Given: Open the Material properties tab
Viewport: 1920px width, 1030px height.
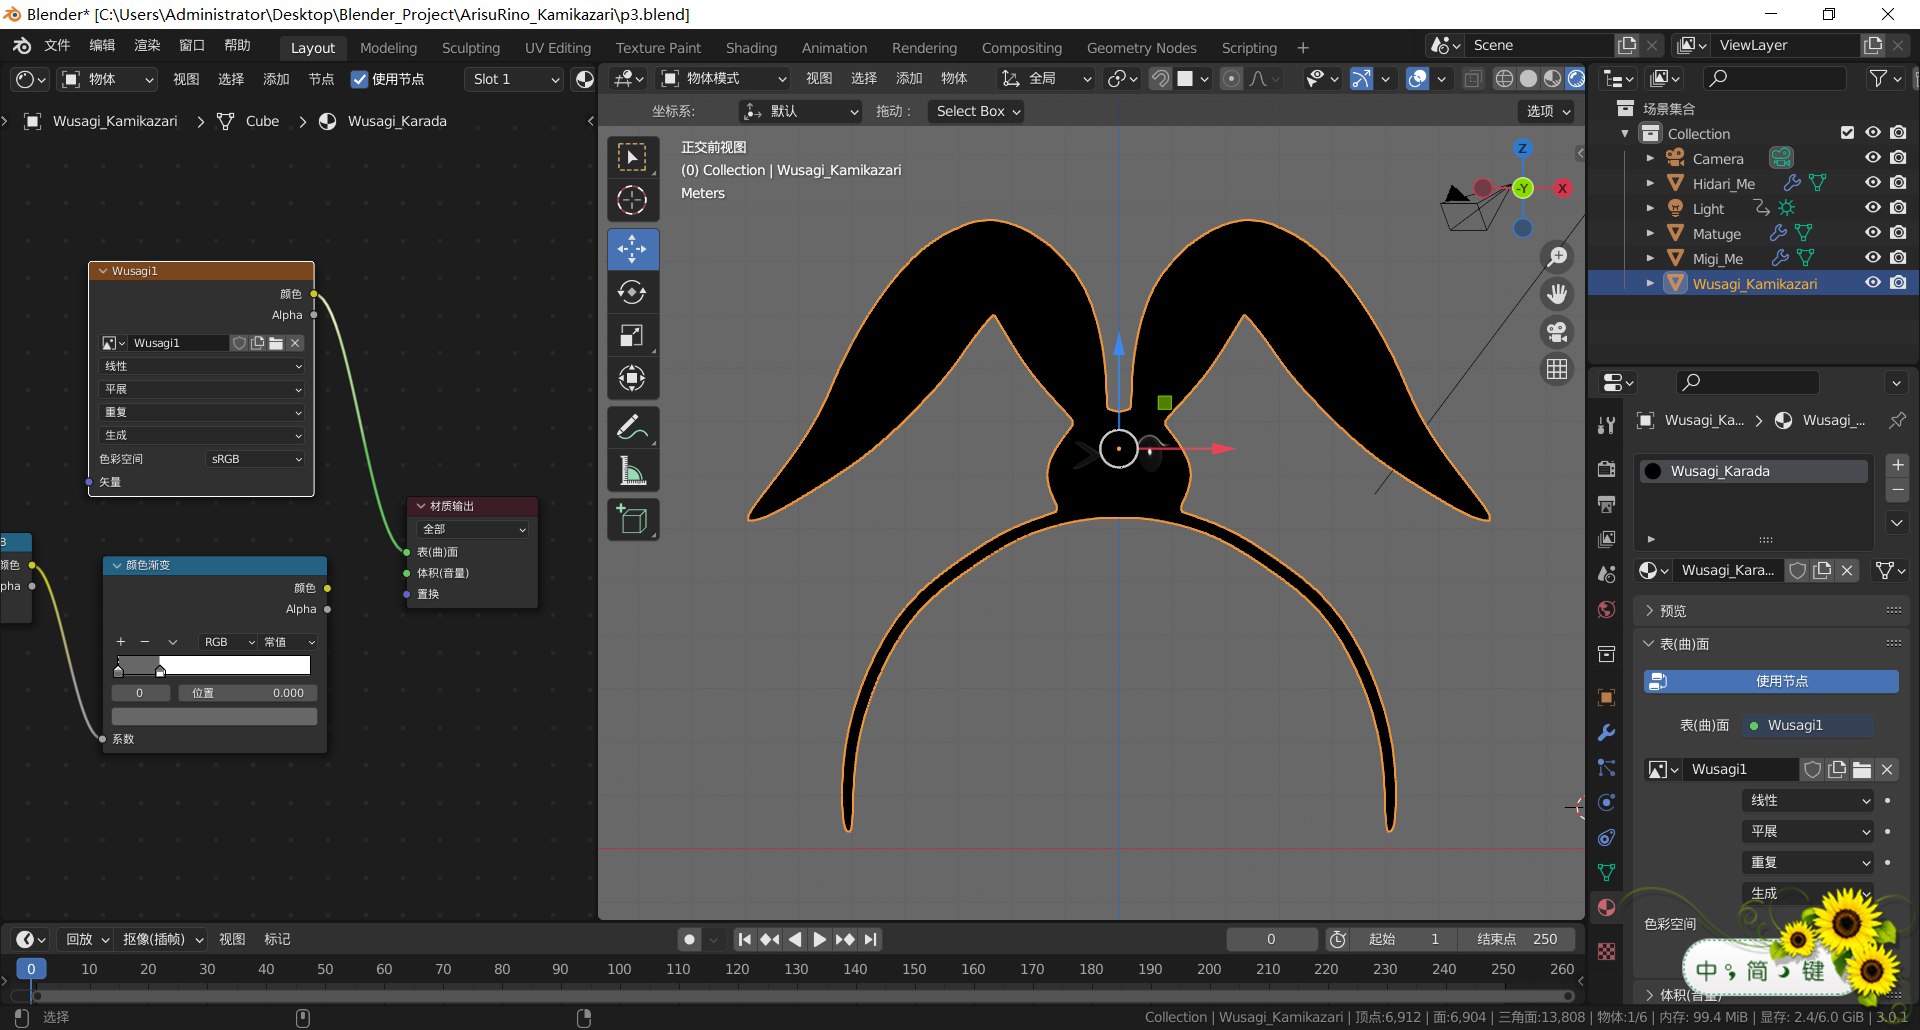Looking at the screenshot, I should coord(1606,907).
